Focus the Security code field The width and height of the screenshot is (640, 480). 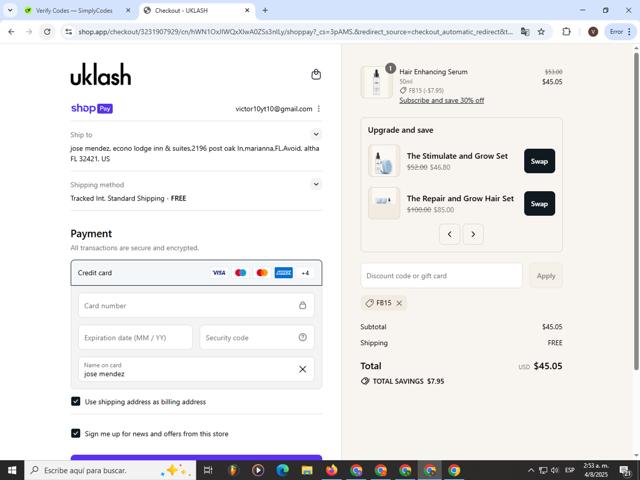click(257, 338)
